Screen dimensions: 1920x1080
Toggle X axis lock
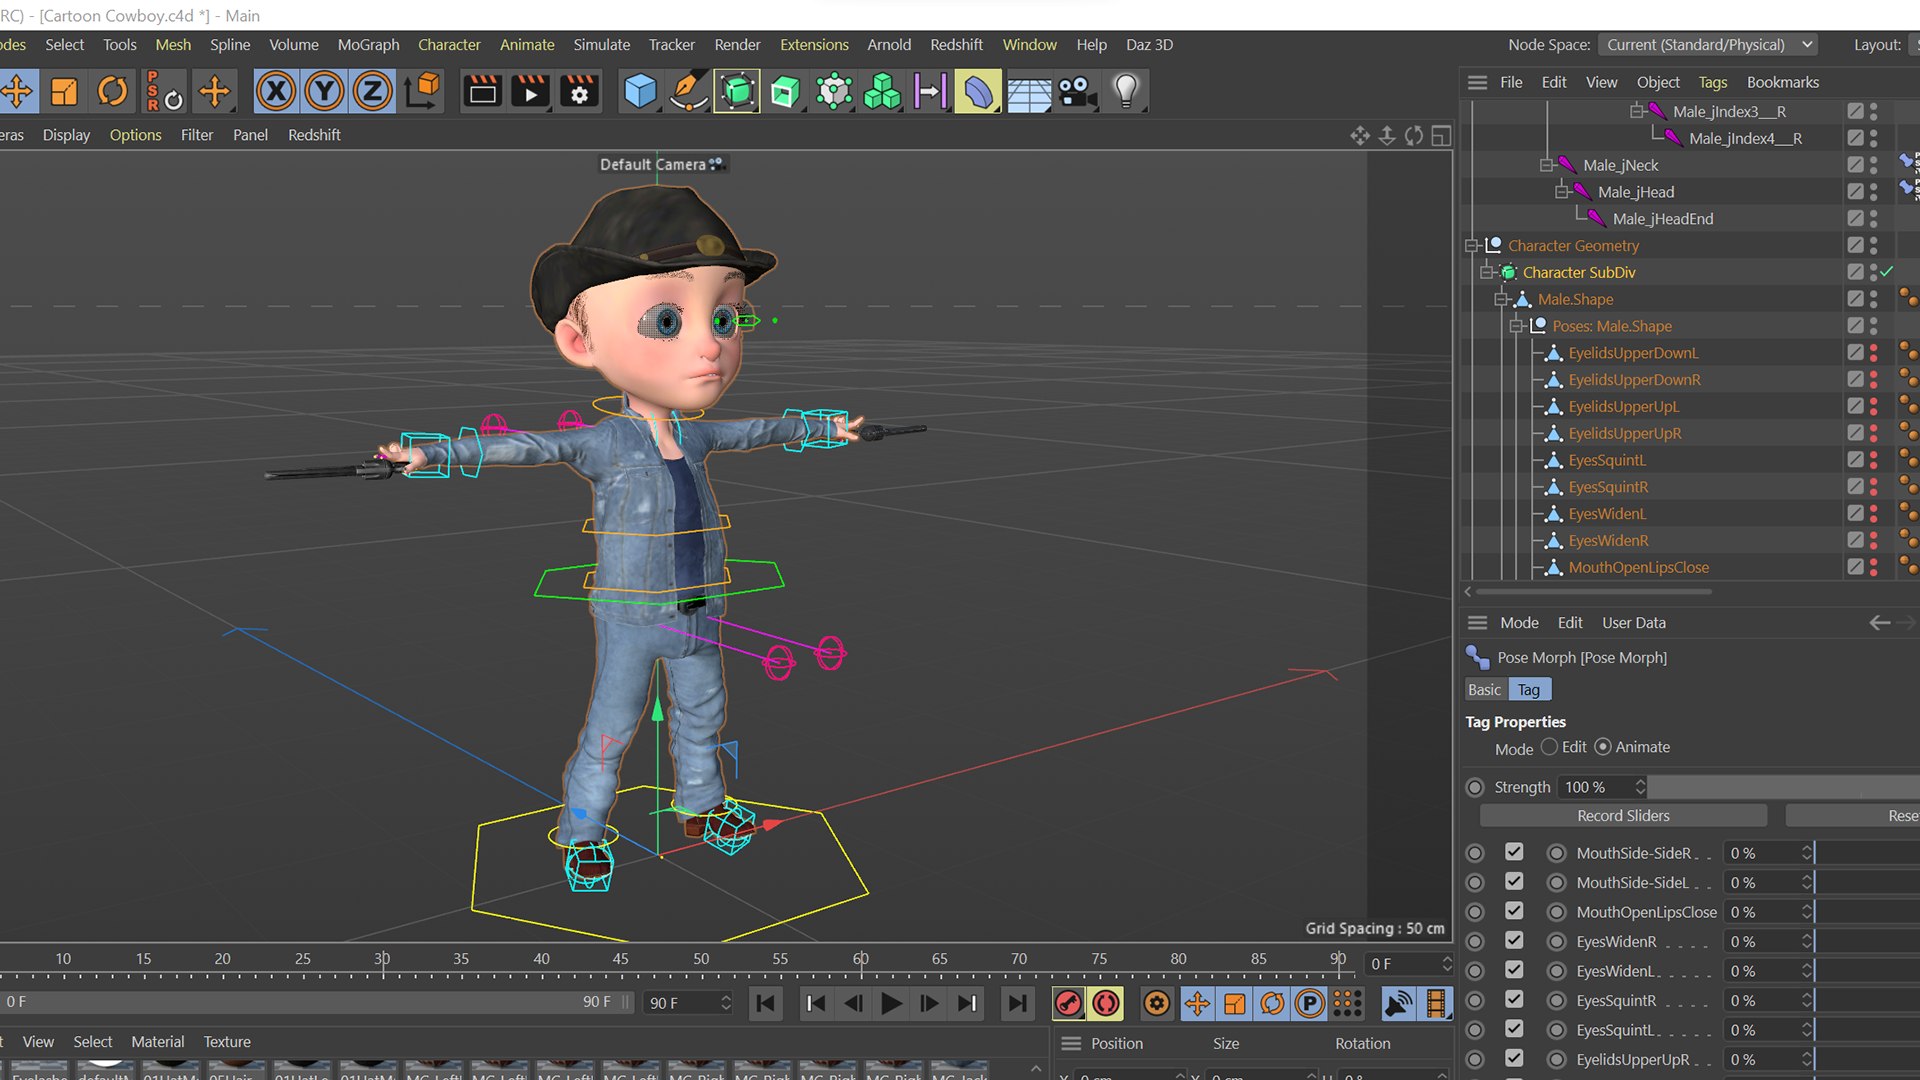276,92
